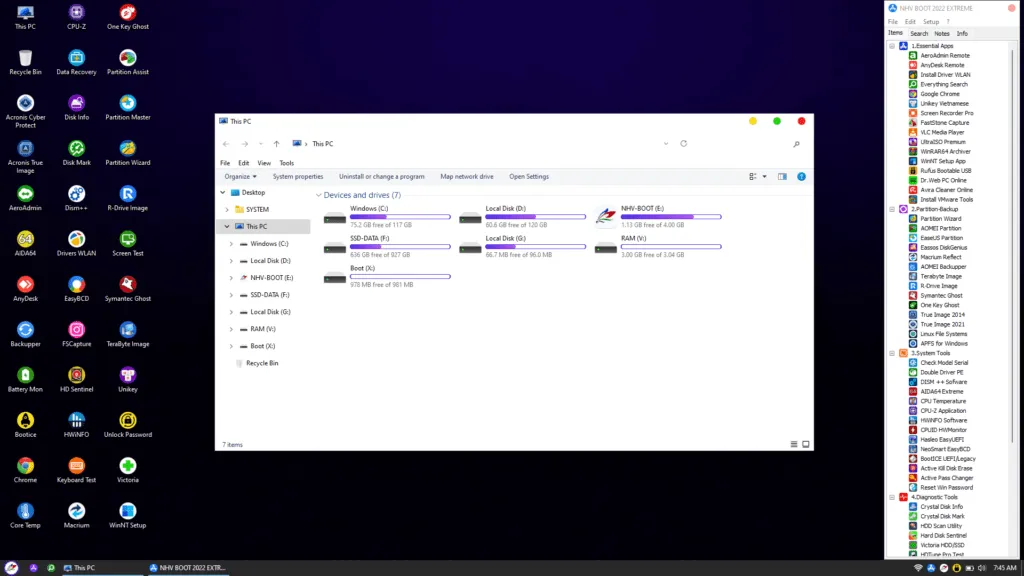Open the Organize dropdown menu
Viewport: 1024px width, 576px height.
click(x=240, y=177)
